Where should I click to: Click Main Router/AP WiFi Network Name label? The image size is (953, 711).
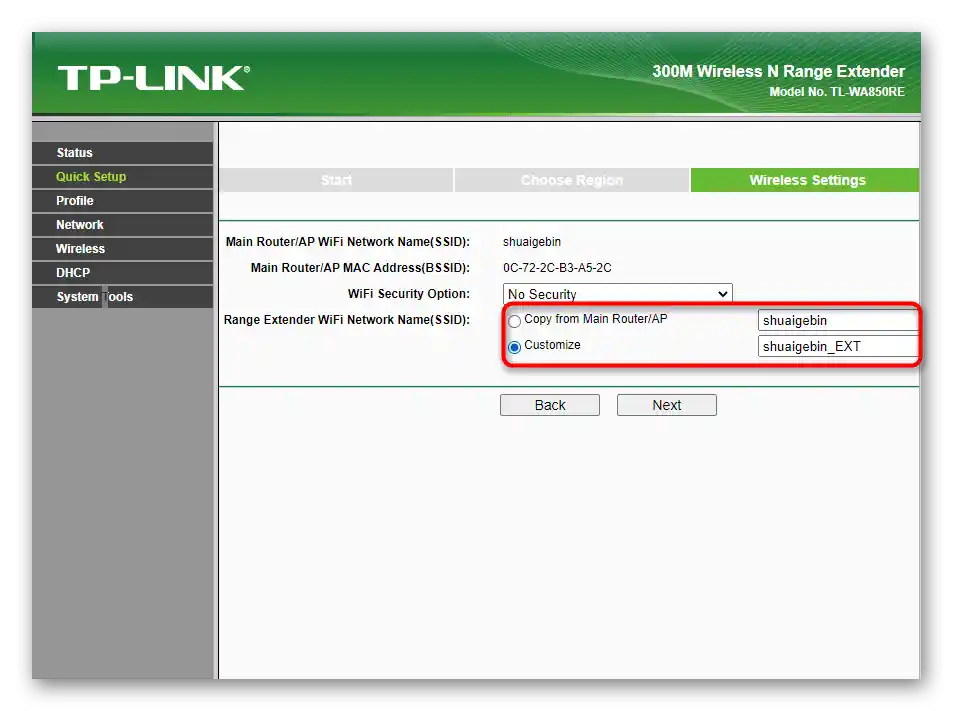click(x=348, y=242)
